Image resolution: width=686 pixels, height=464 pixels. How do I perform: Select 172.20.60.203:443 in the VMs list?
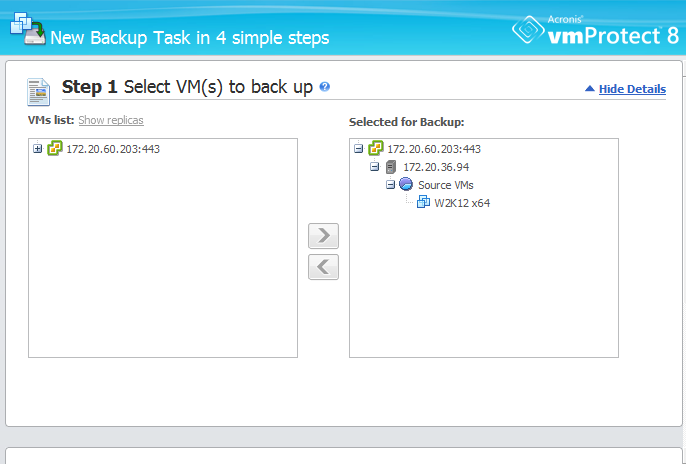click(113, 149)
